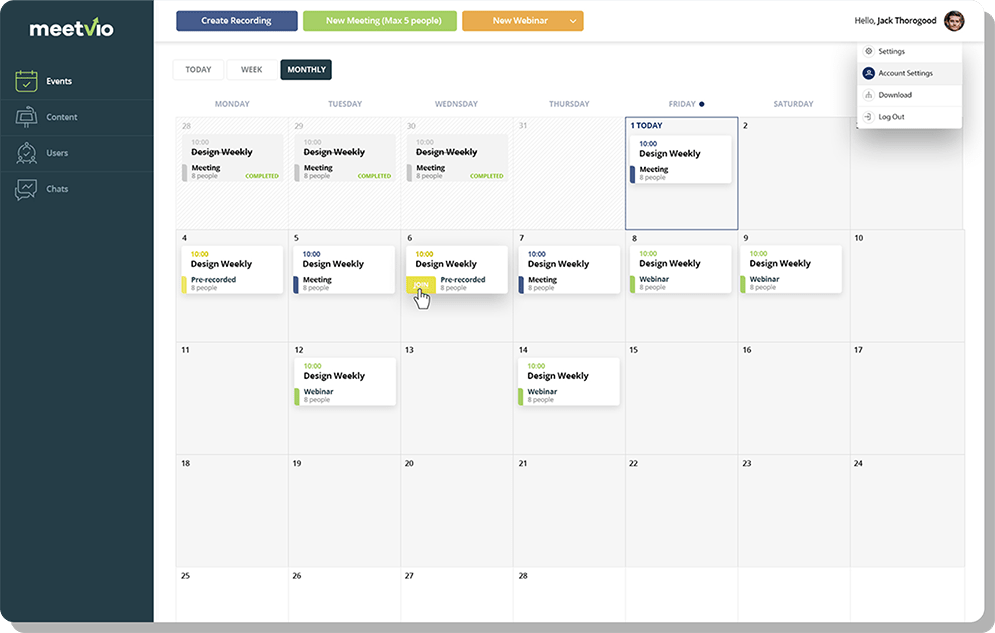Open the Chats icon in sidebar
The image size is (995, 633).
coord(27,189)
